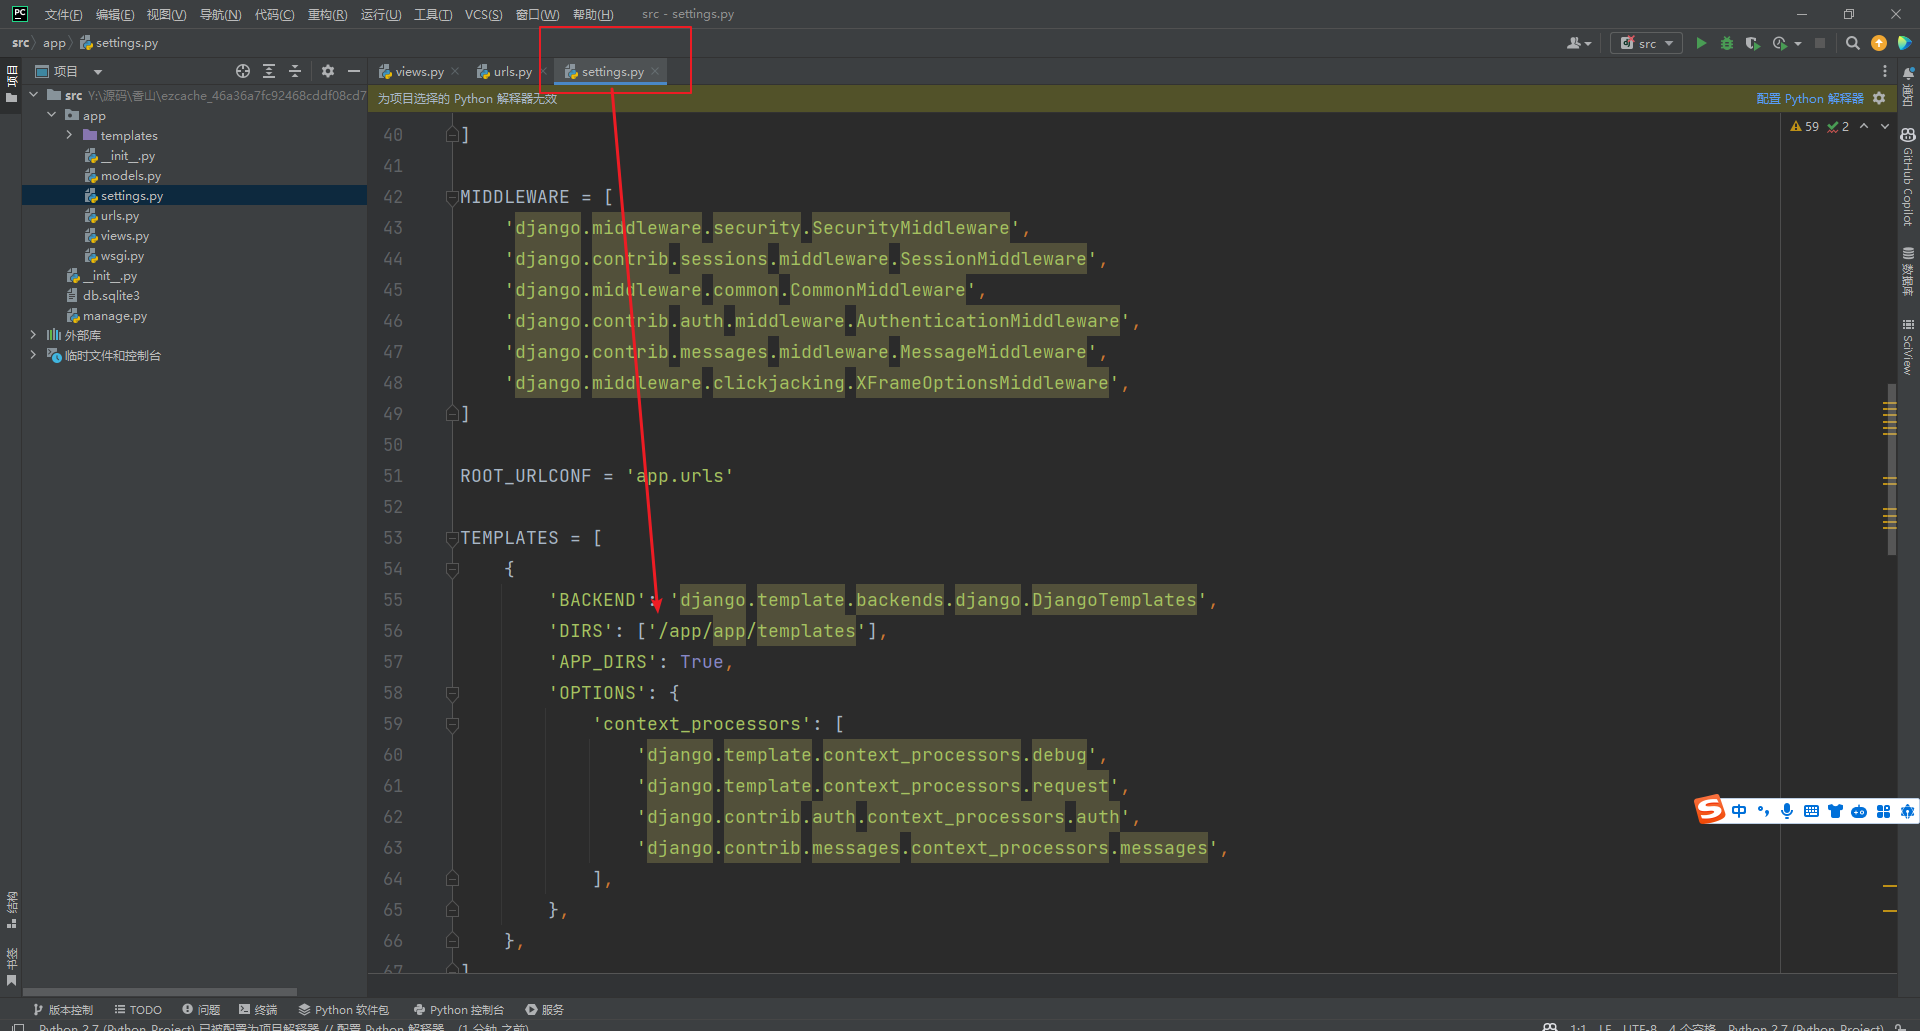Open the version control tool window
Image resolution: width=1920 pixels, height=1031 pixels.
coord(63,1010)
